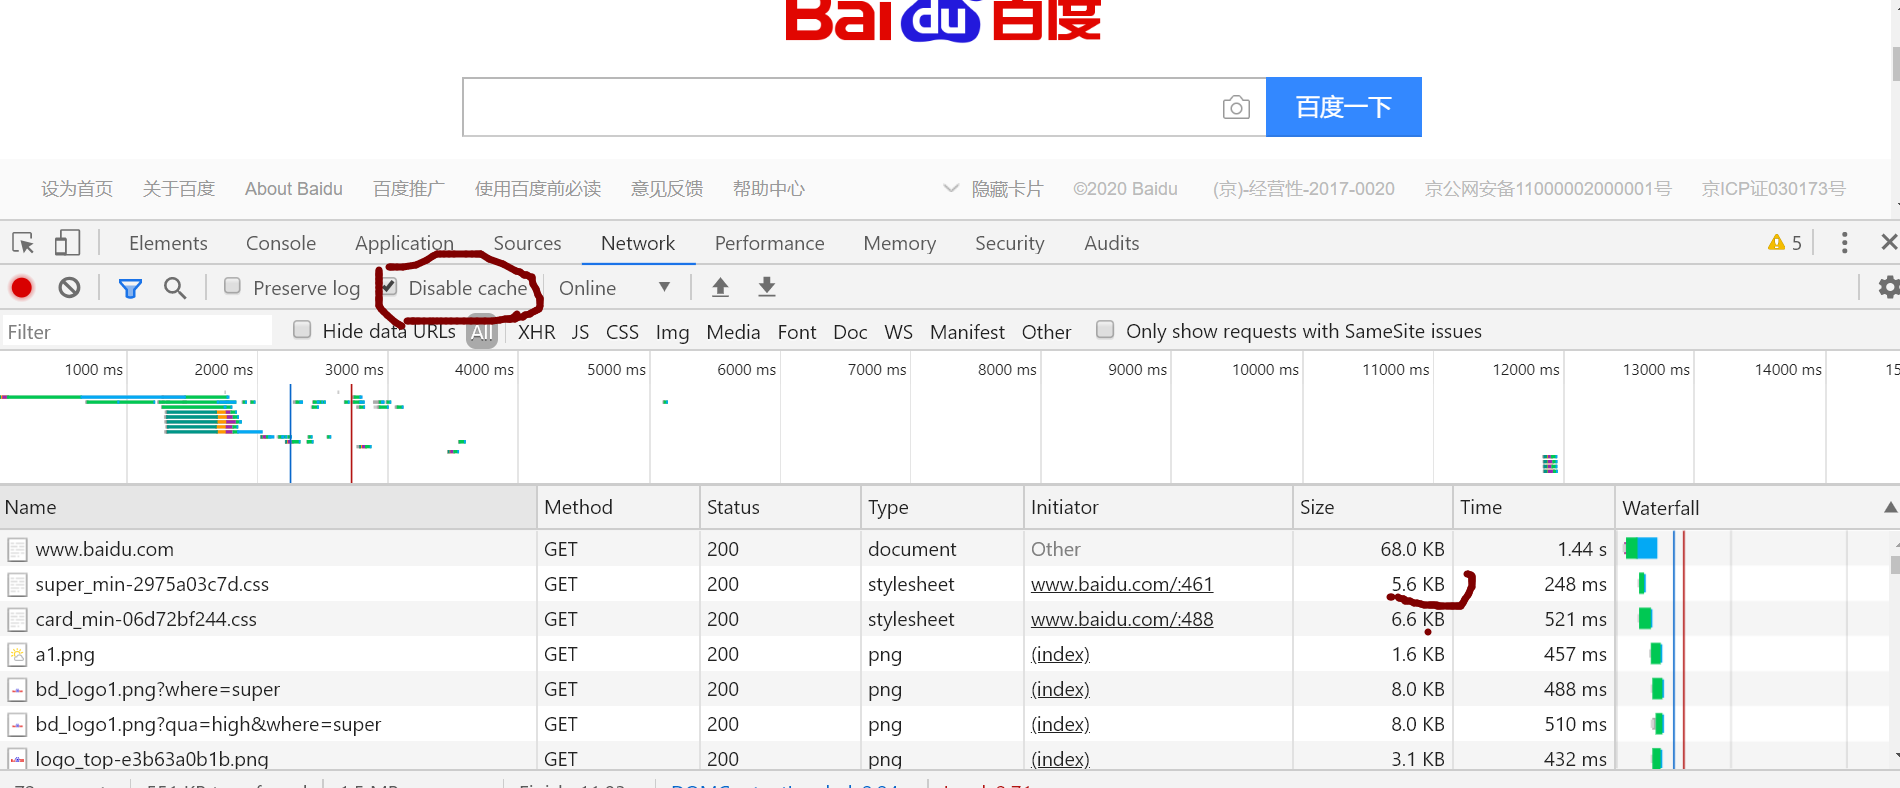Select the inspect element cursor icon

(x=23, y=243)
